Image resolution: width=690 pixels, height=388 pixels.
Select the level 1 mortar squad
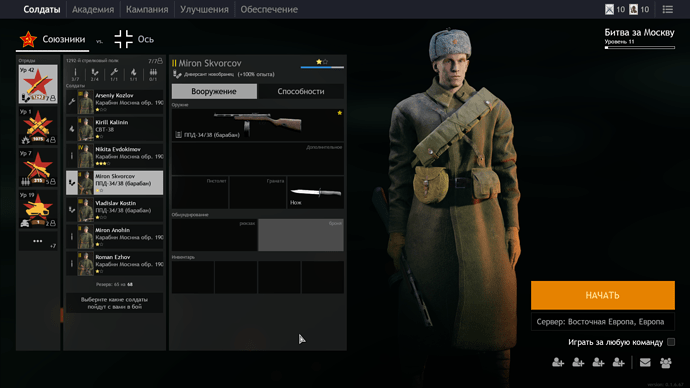38,126
